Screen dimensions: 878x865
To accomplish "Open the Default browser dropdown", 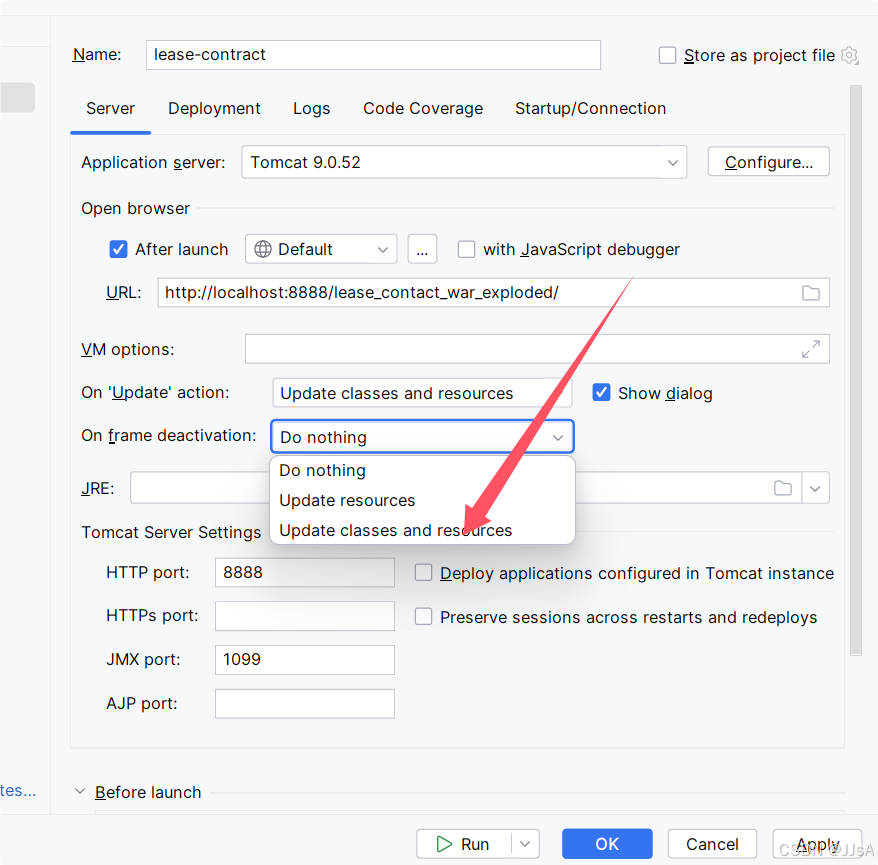I will pos(321,249).
